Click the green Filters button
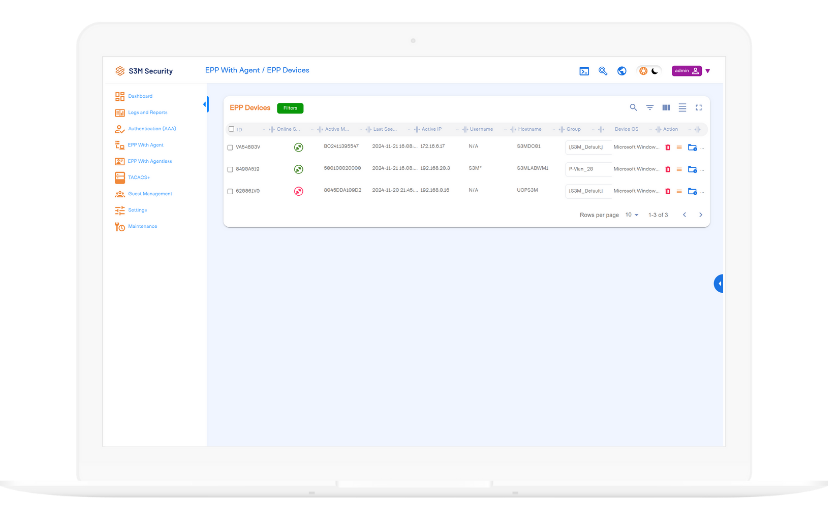Screen dimensions: 828x521 click(290, 108)
